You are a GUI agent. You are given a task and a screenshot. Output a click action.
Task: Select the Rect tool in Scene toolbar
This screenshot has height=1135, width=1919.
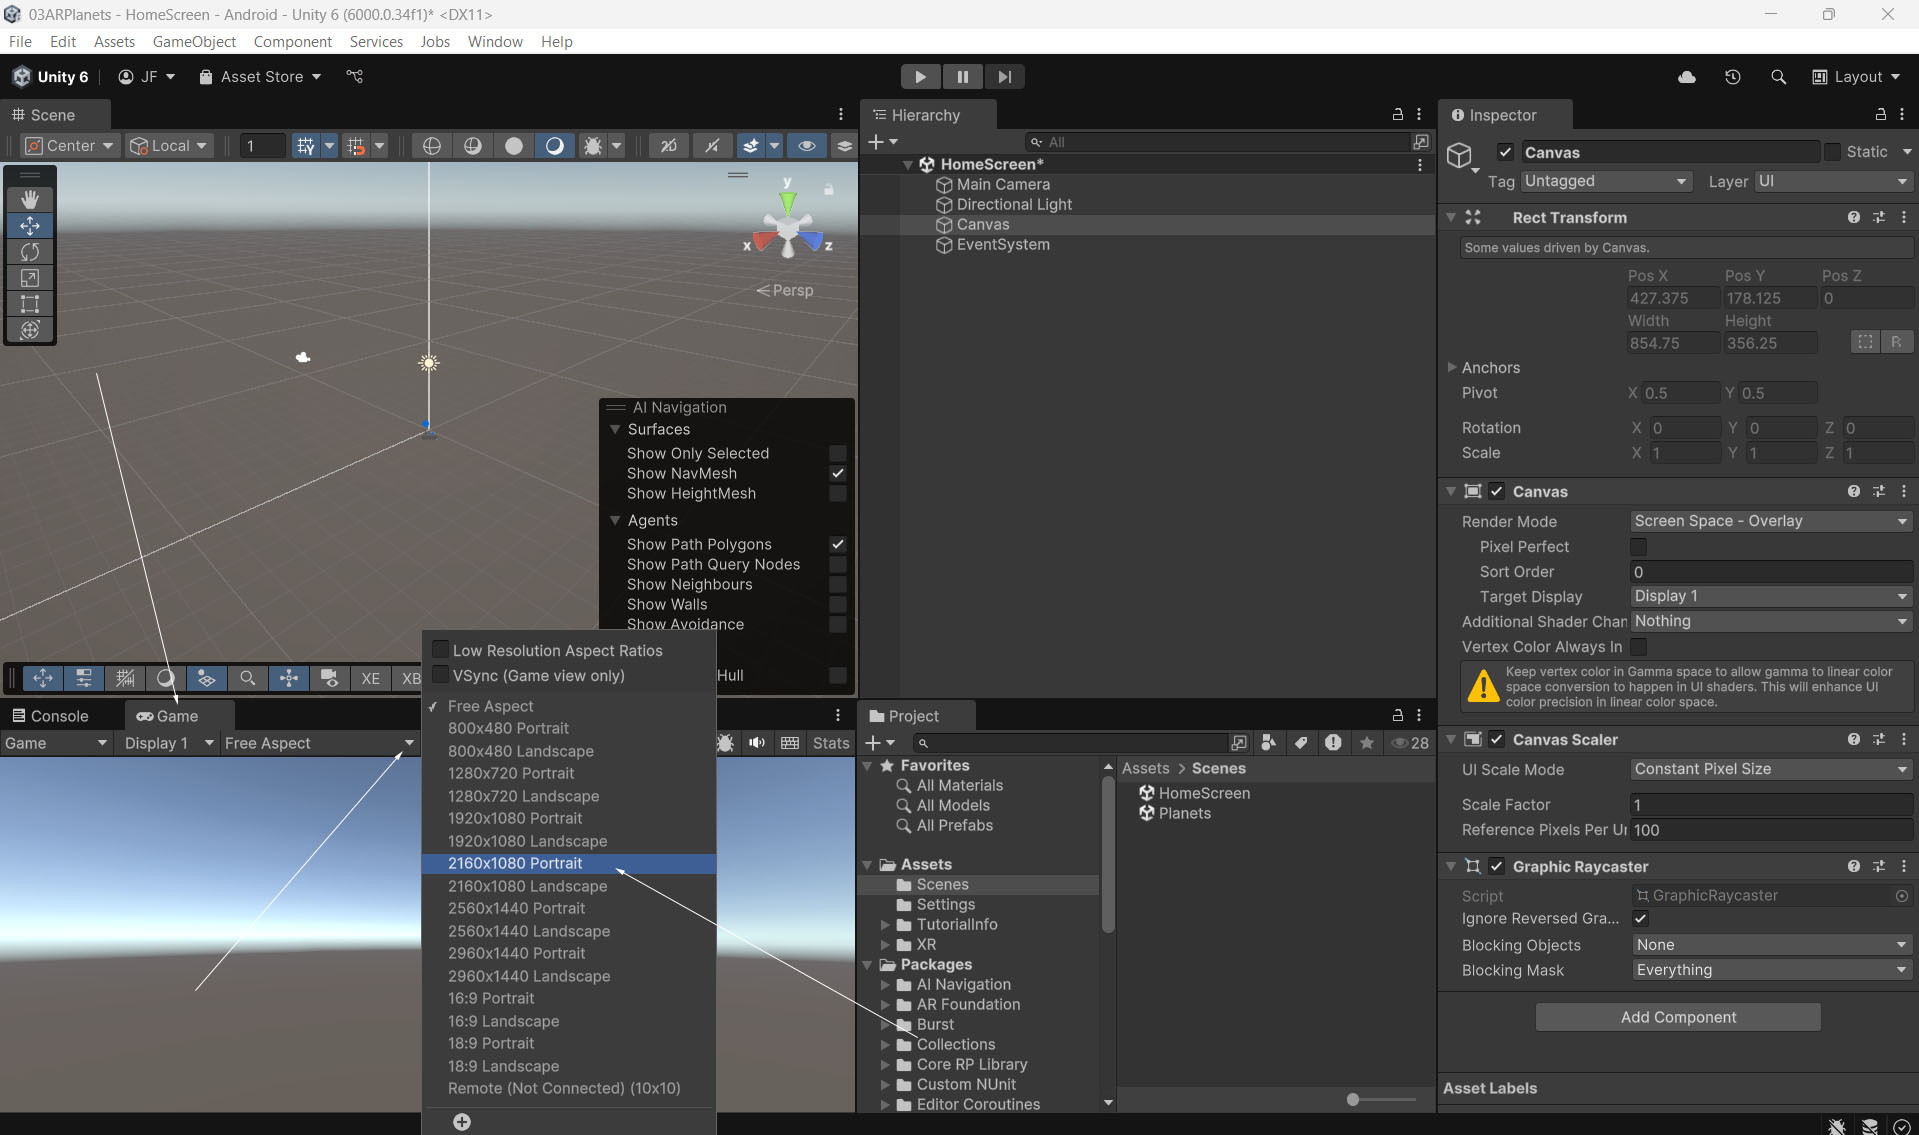tap(30, 304)
